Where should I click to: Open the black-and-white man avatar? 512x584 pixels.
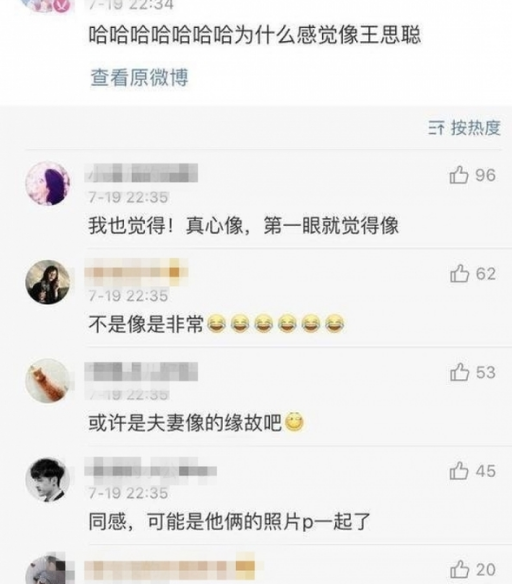(48, 479)
